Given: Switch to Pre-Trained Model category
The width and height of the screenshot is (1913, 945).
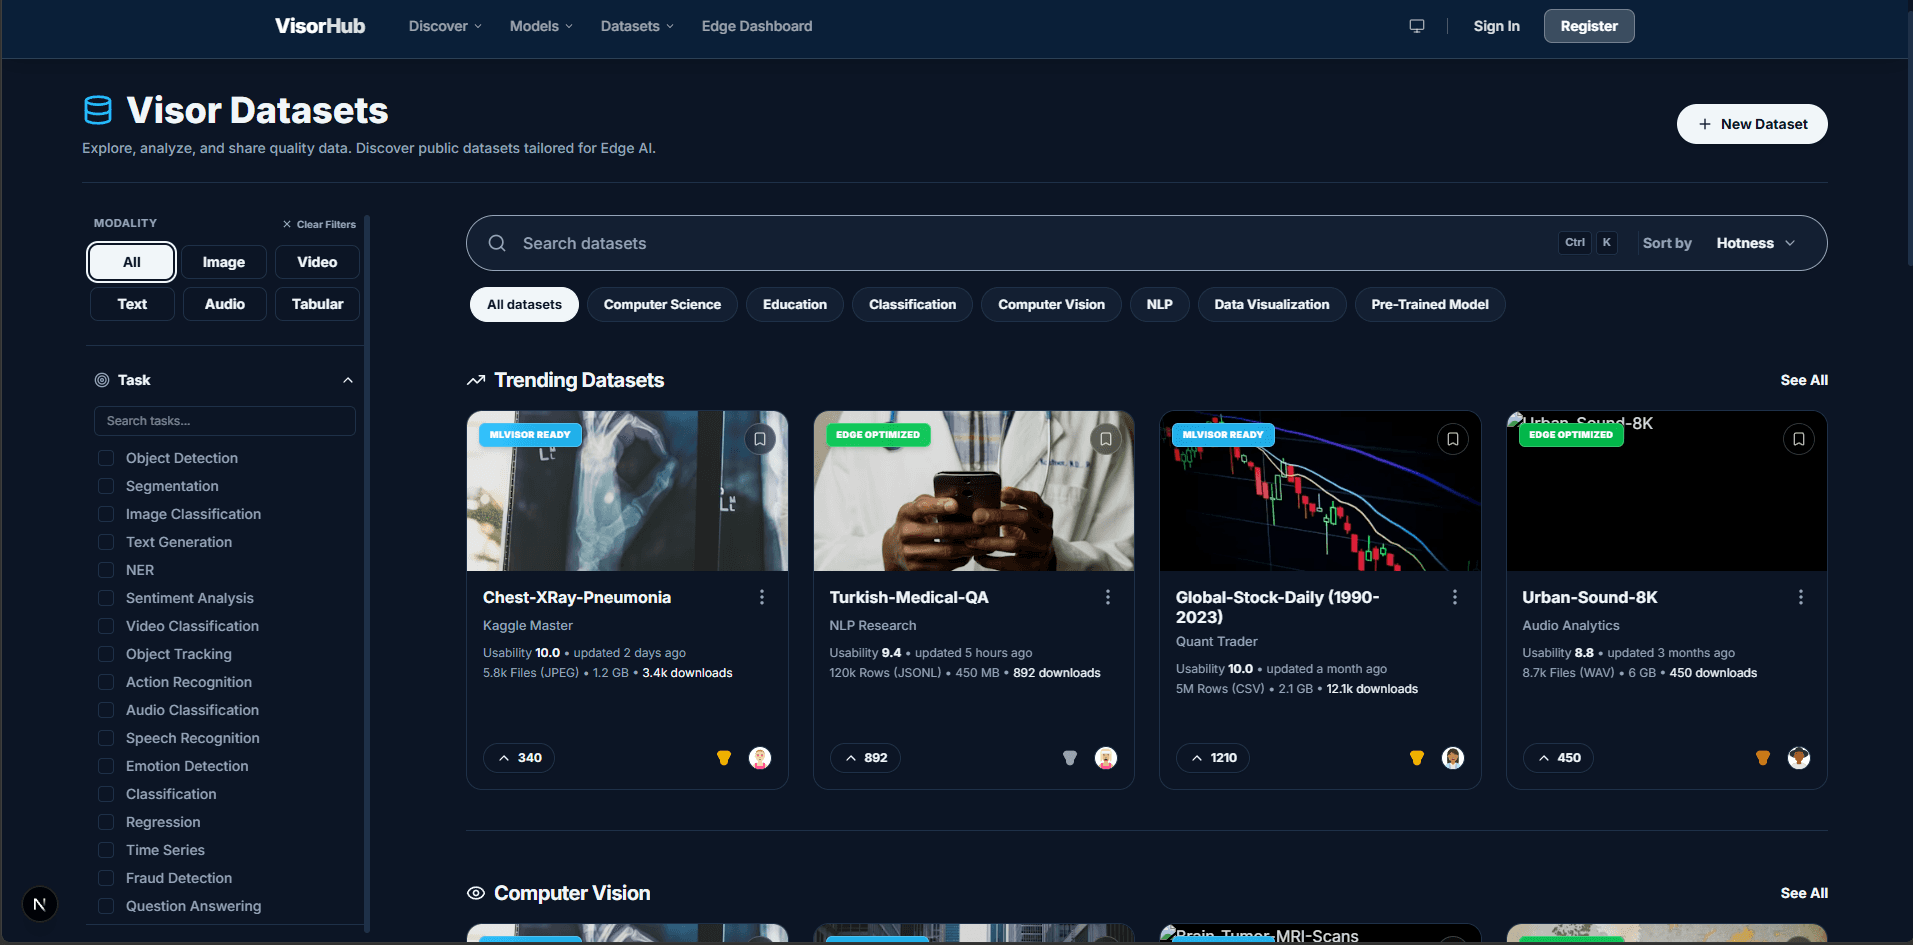Looking at the screenshot, I should tap(1430, 304).
